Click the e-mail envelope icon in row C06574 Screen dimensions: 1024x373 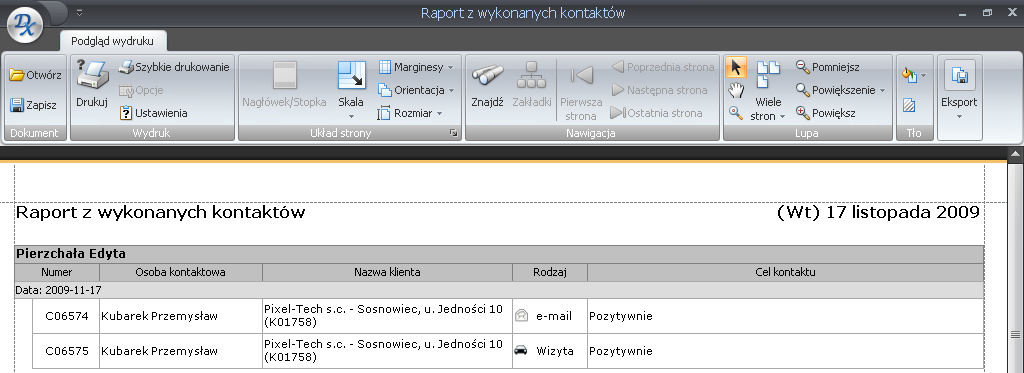520,316
